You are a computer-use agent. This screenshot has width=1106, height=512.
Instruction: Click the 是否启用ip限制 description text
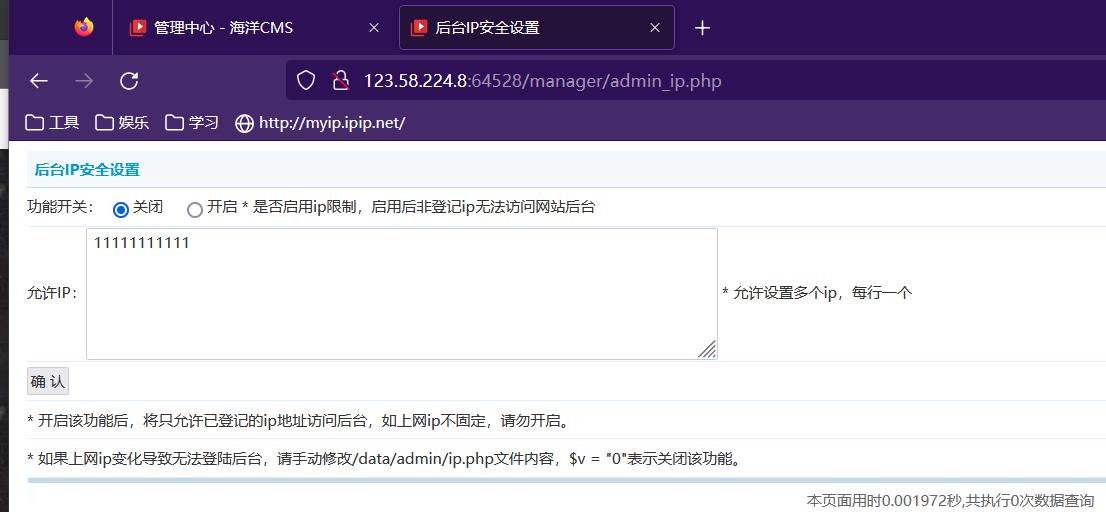[419, 207]
